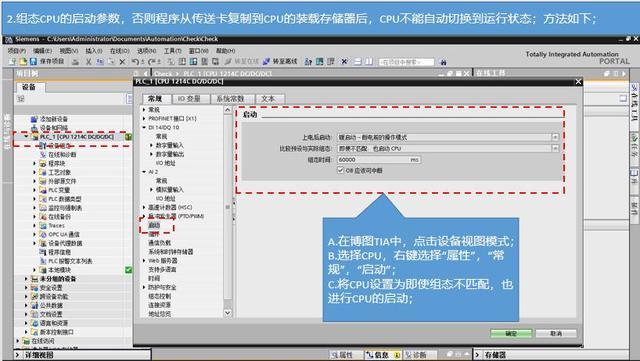The height and width of the screenshot is (361, 640).
Task: Expand the Web 服务器 section
Action: [144, 261]
